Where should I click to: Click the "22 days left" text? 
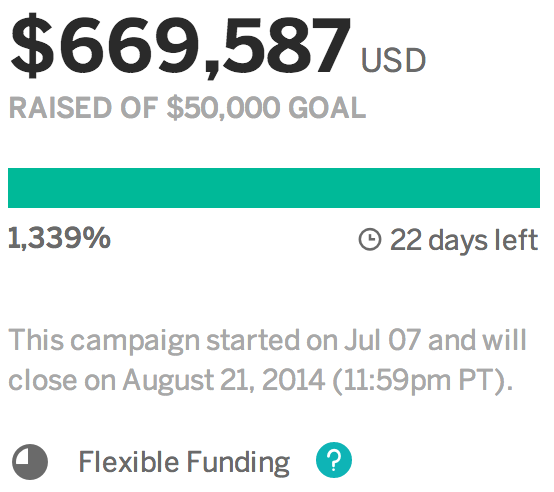[464, 240]
